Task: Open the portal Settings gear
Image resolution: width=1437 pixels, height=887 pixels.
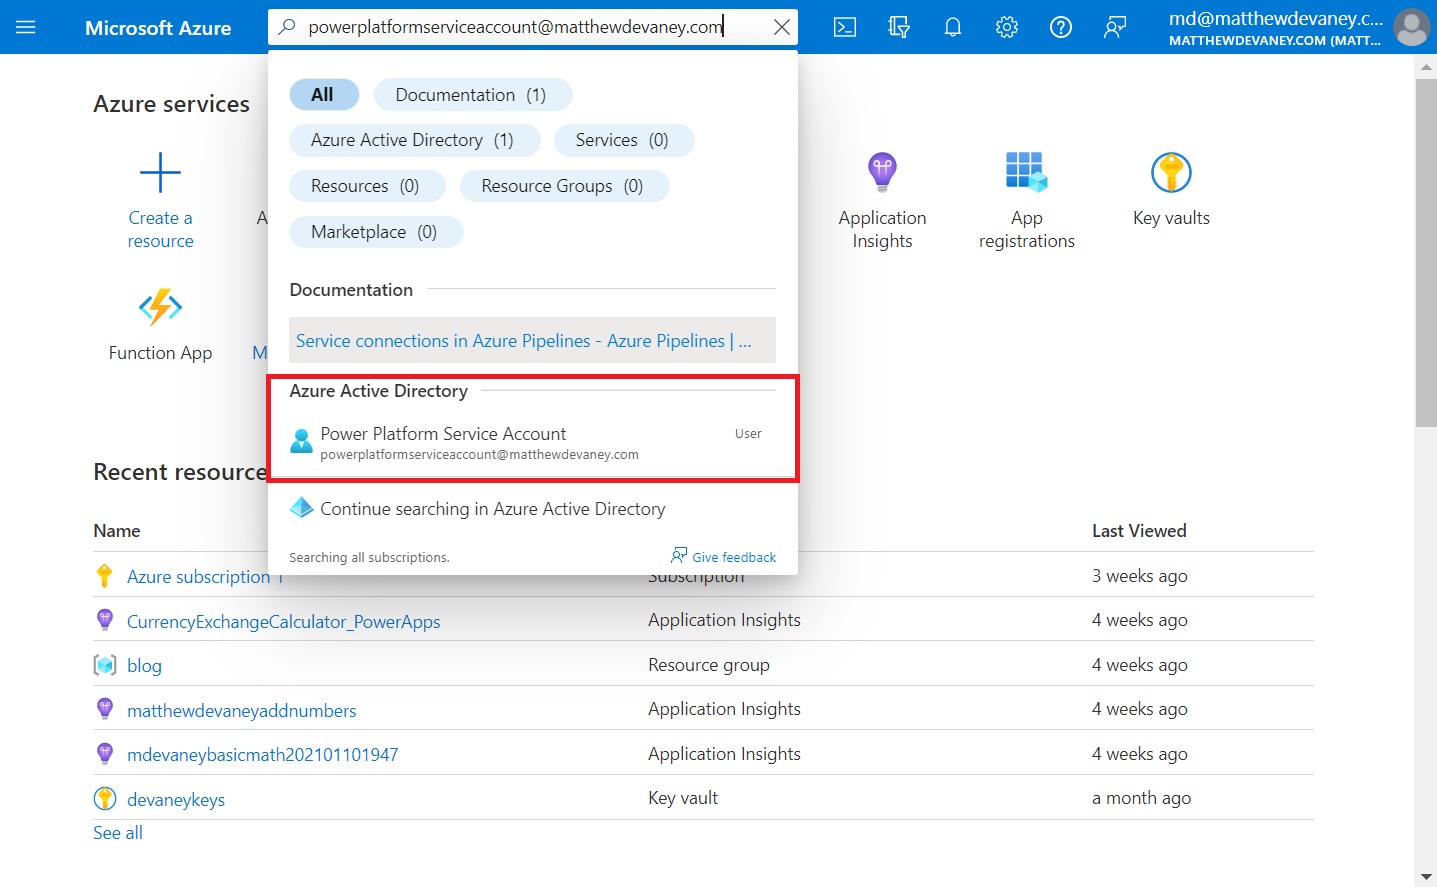Action: [1006, 27]
